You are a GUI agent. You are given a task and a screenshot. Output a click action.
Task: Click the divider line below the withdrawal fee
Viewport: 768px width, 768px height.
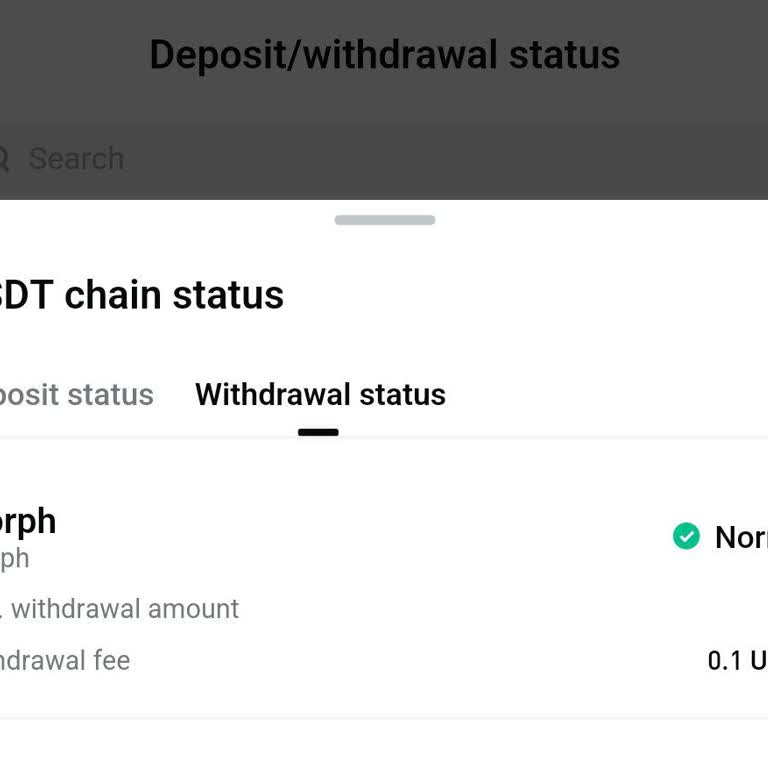(x=384, y=718)
